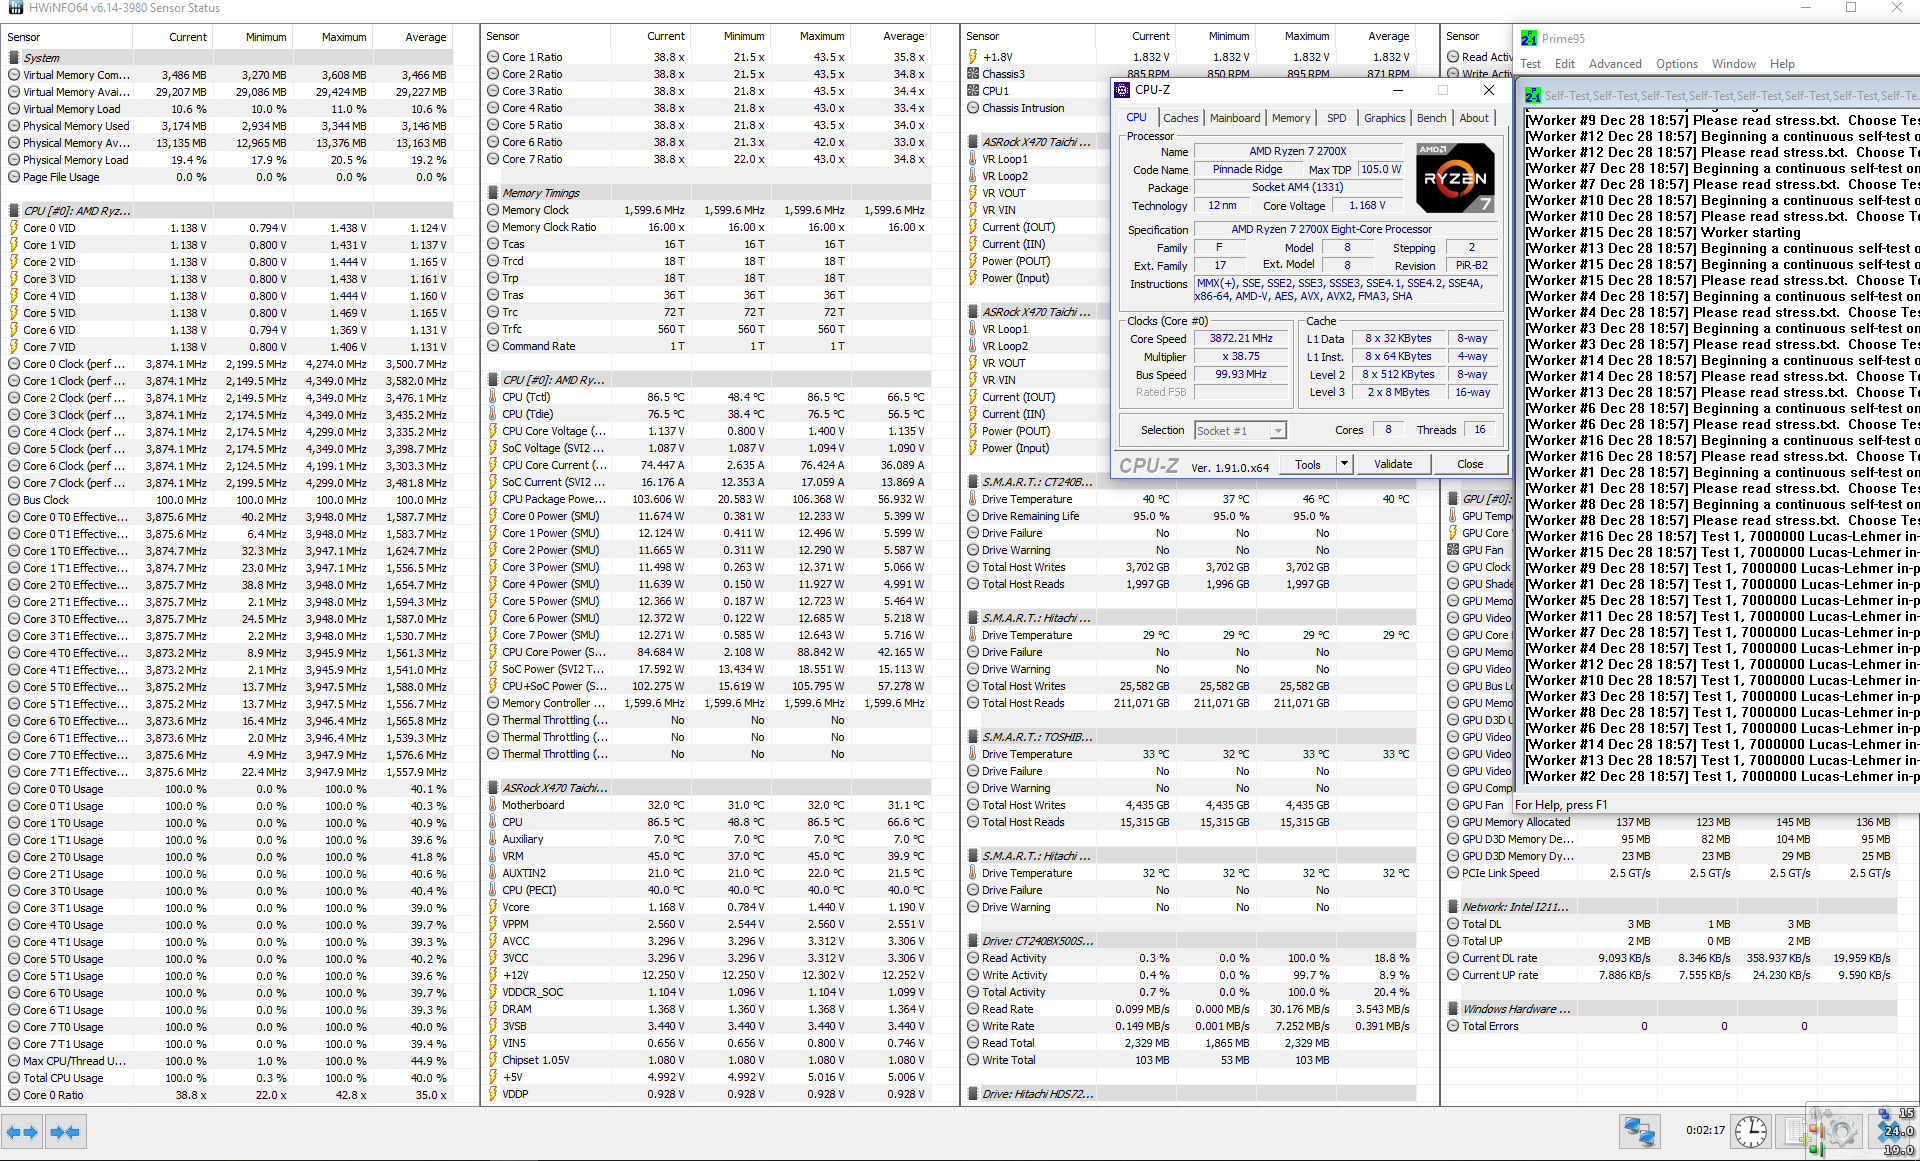Open the Options menu in Prime95

pos(1676,64)
